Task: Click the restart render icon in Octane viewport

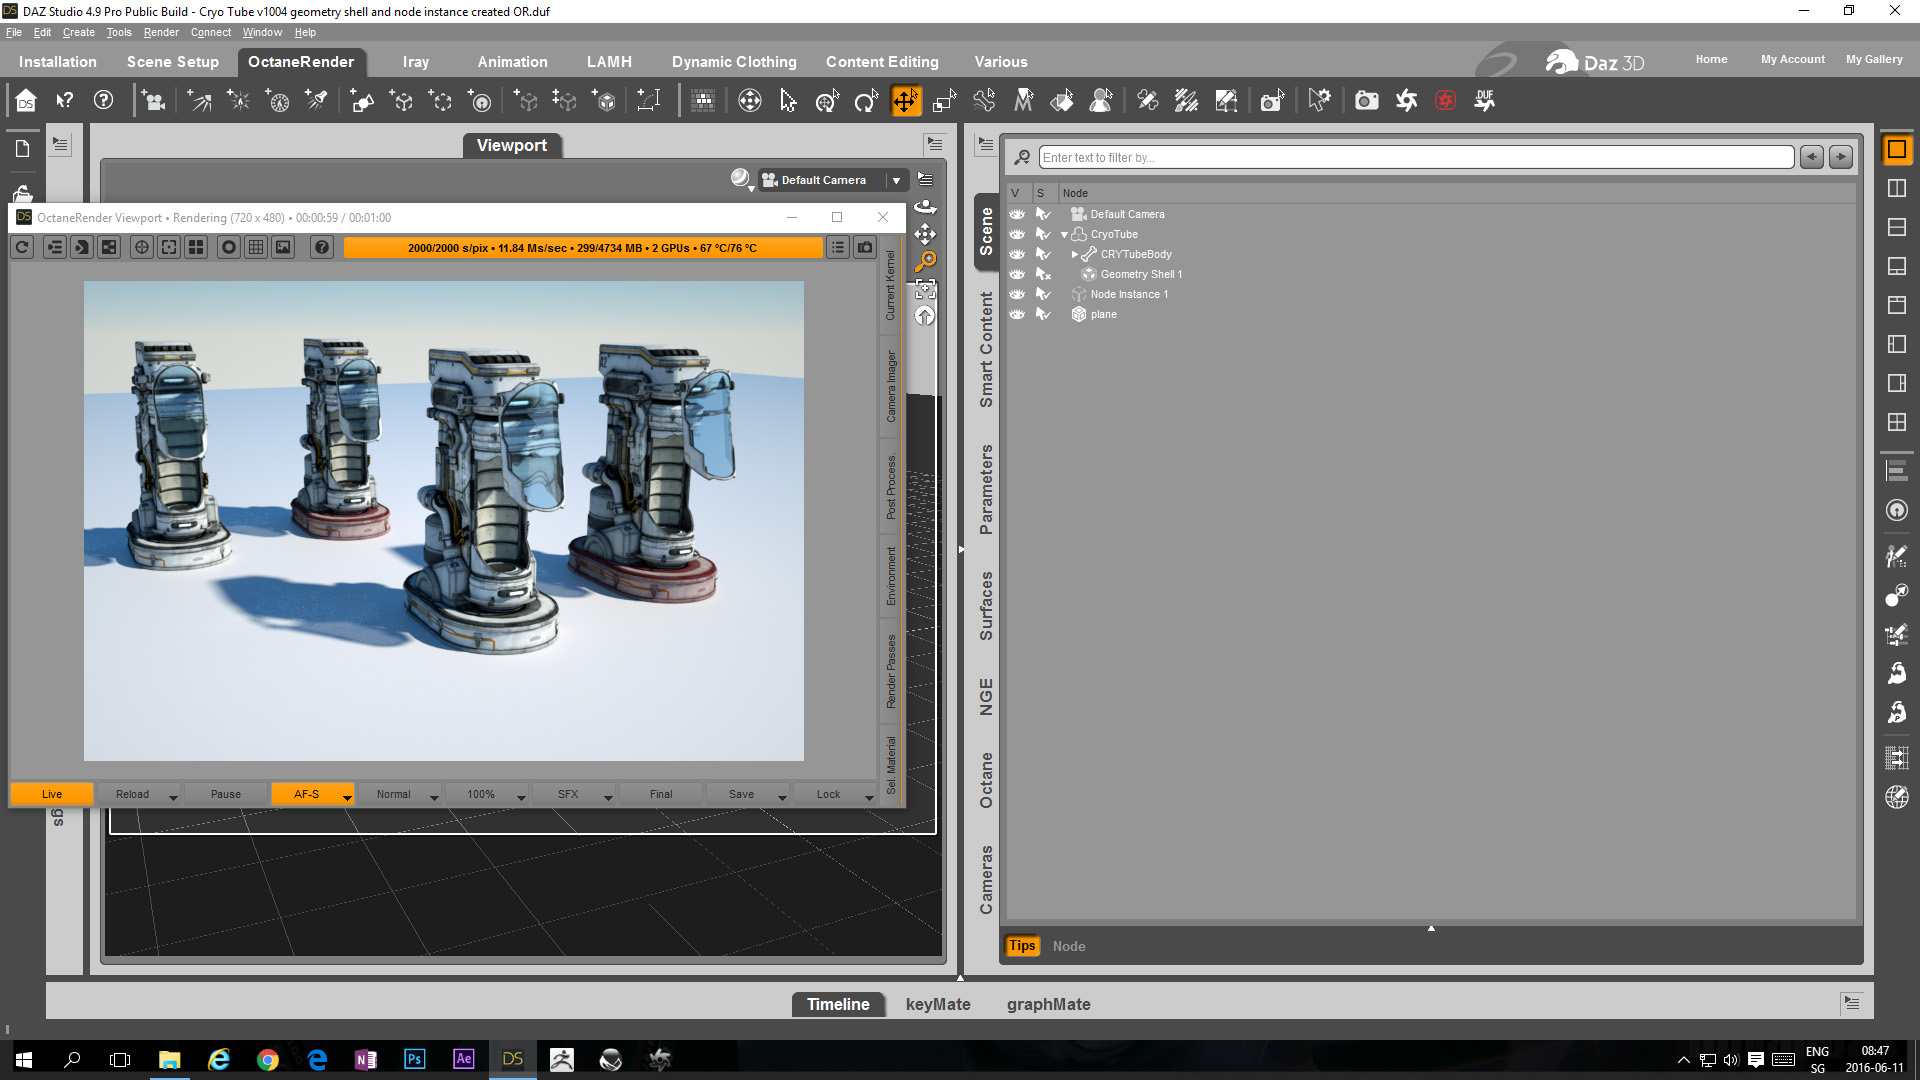Action: click(x=23, y=247)
